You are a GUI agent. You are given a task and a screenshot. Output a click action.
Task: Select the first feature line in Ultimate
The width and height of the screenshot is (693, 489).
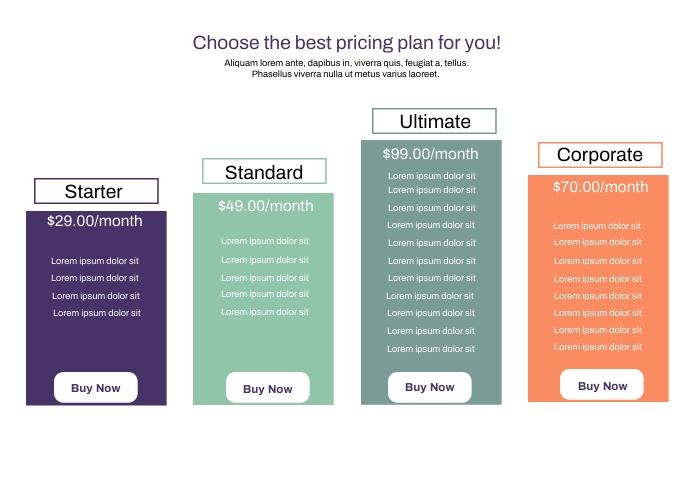(x=431, y=176)
